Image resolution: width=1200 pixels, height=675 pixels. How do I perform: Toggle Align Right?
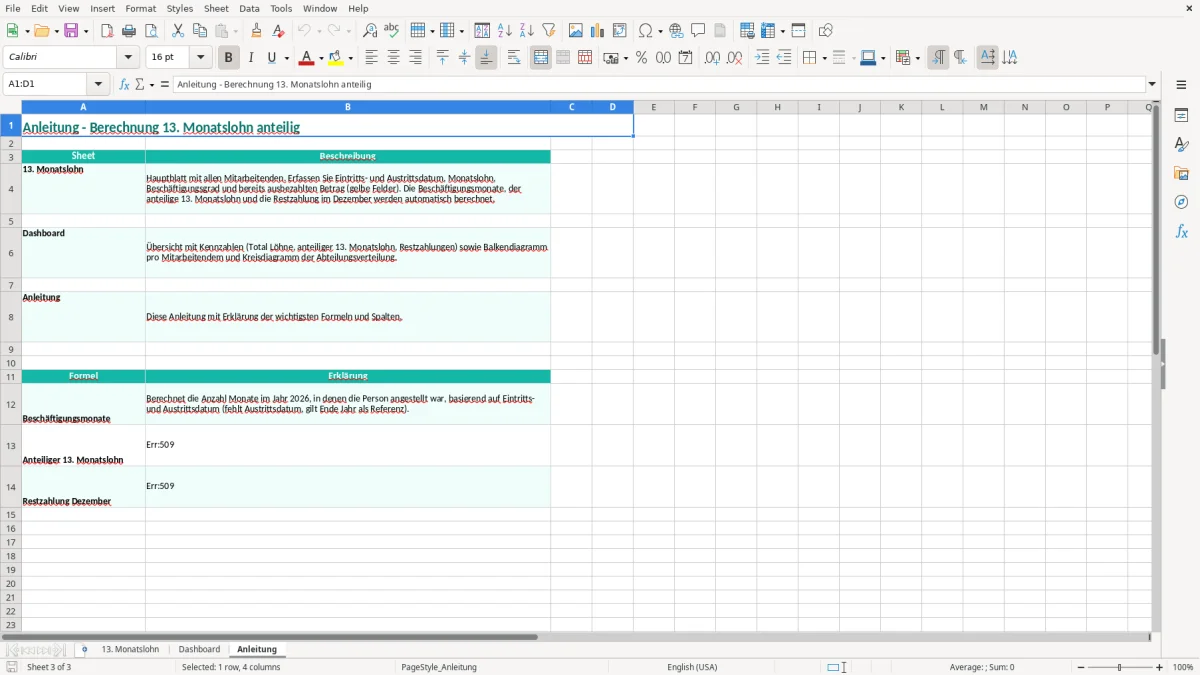[x=415, y=58]
